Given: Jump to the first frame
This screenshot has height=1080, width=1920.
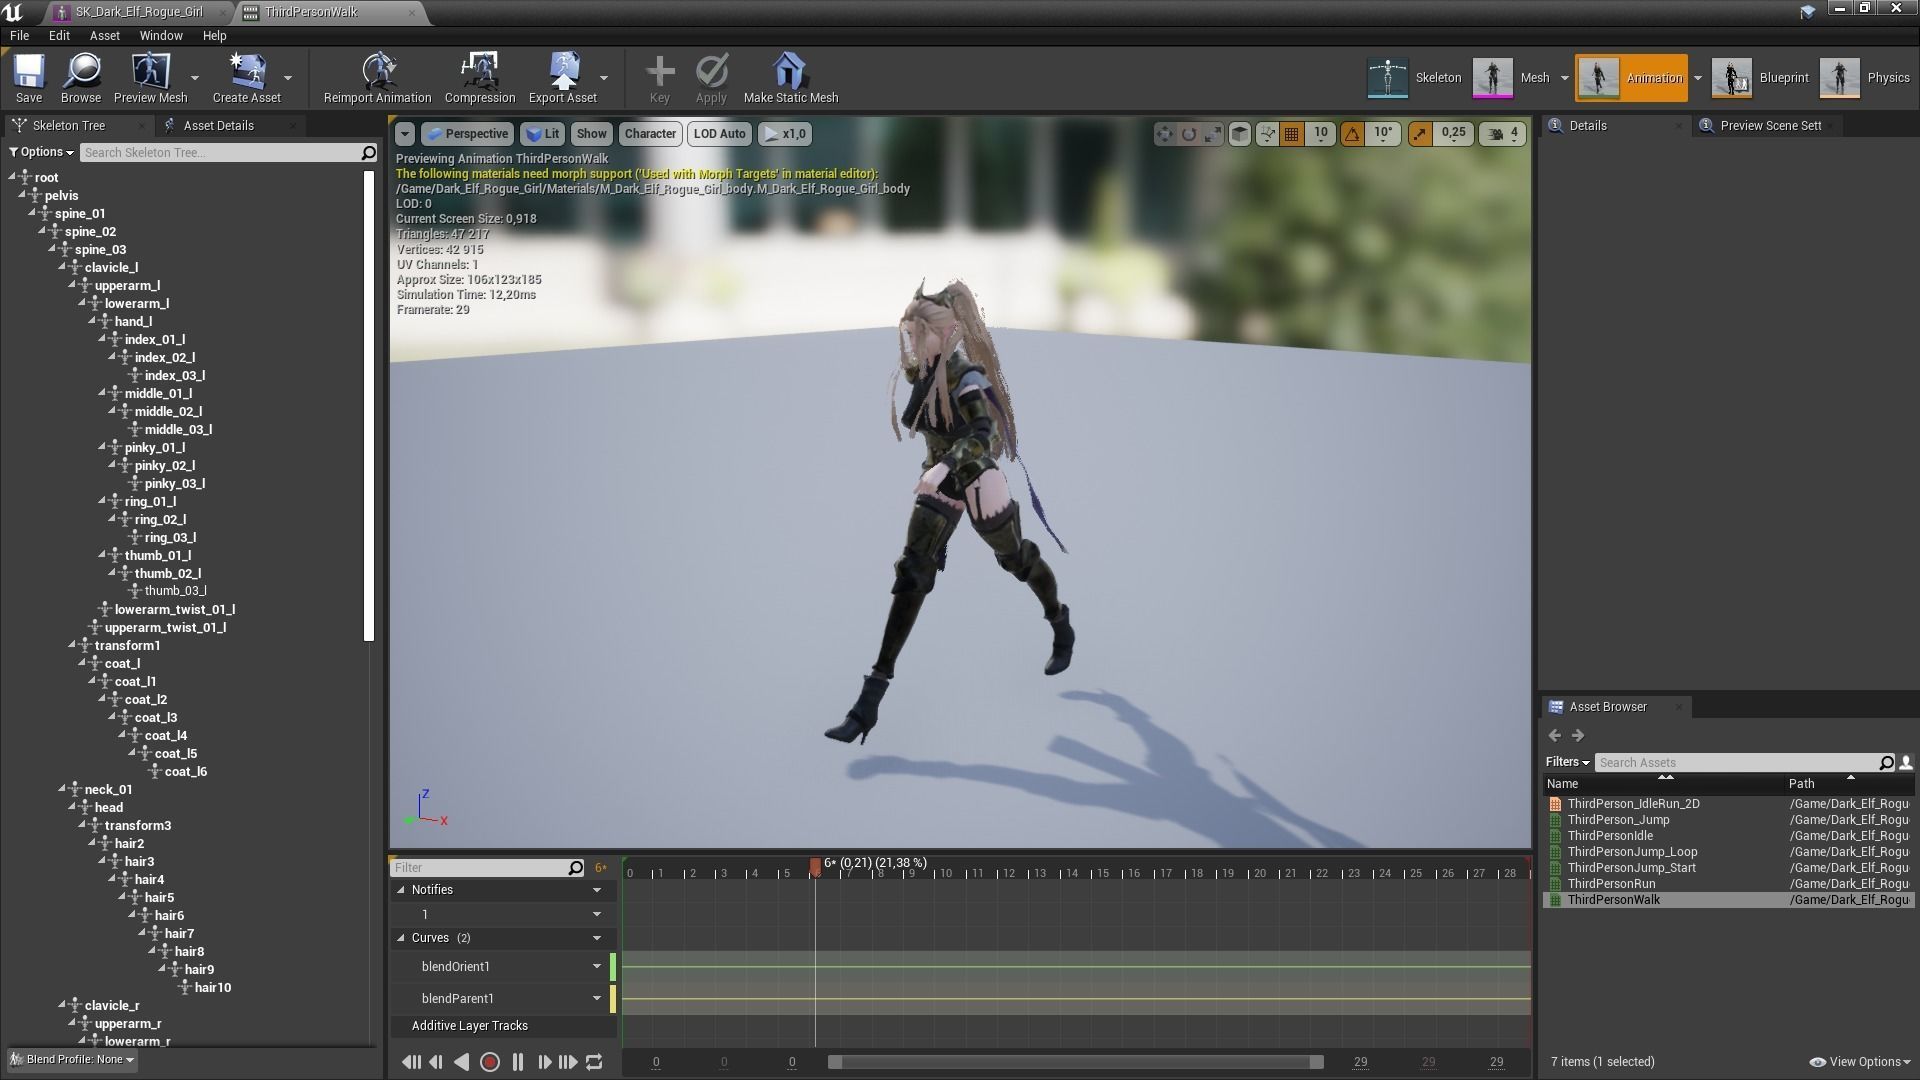Looking at the screenshot, I should 411,1063.
